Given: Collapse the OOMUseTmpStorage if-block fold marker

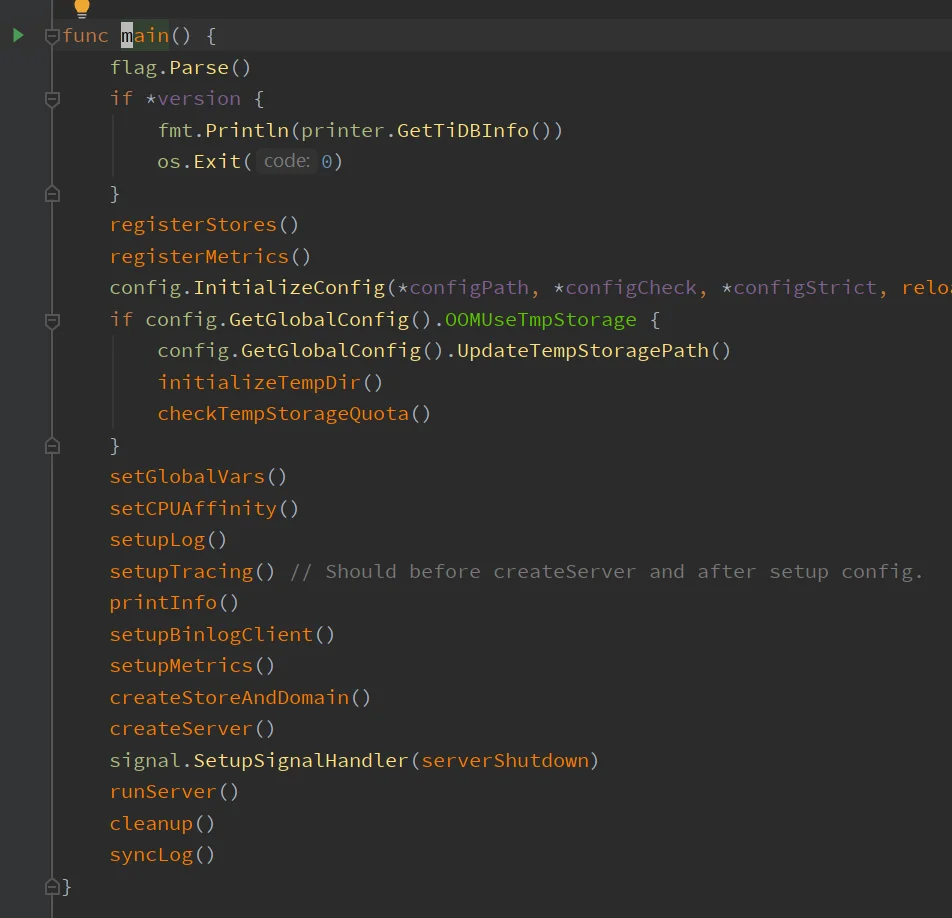Looking at the screenshot, I should 52,320.
